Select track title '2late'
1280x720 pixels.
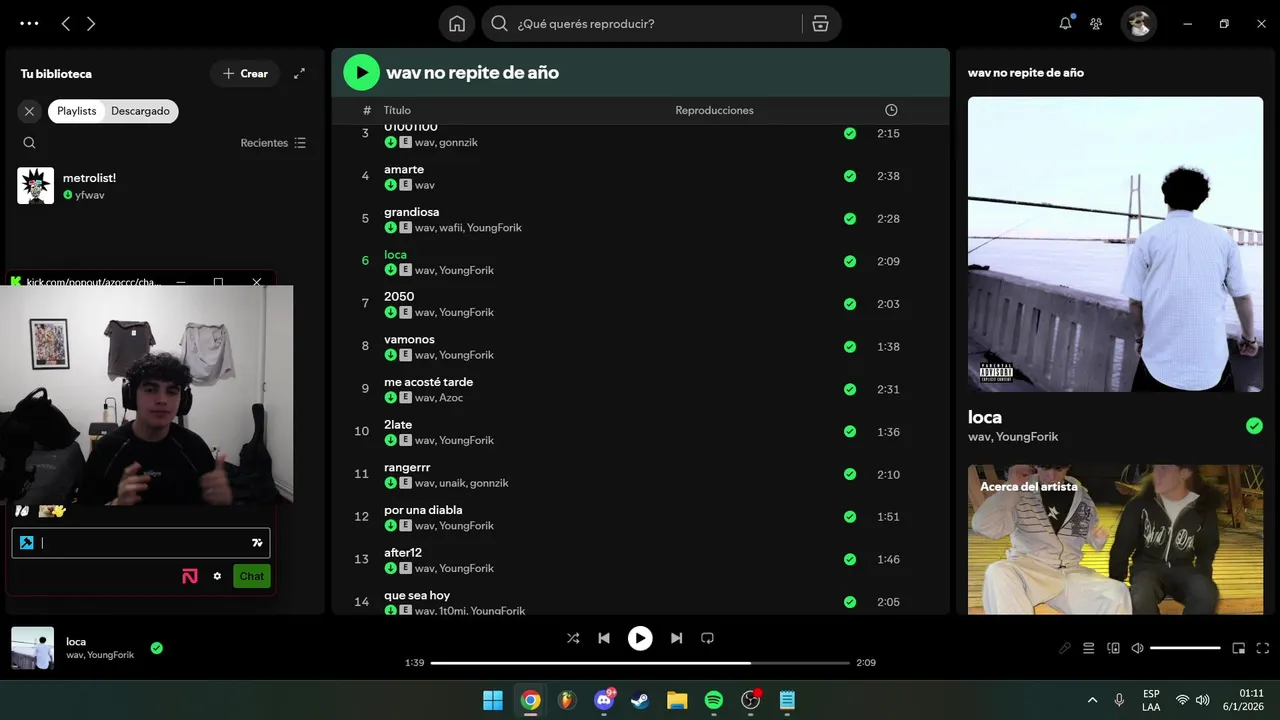click(x=398, y=425)
